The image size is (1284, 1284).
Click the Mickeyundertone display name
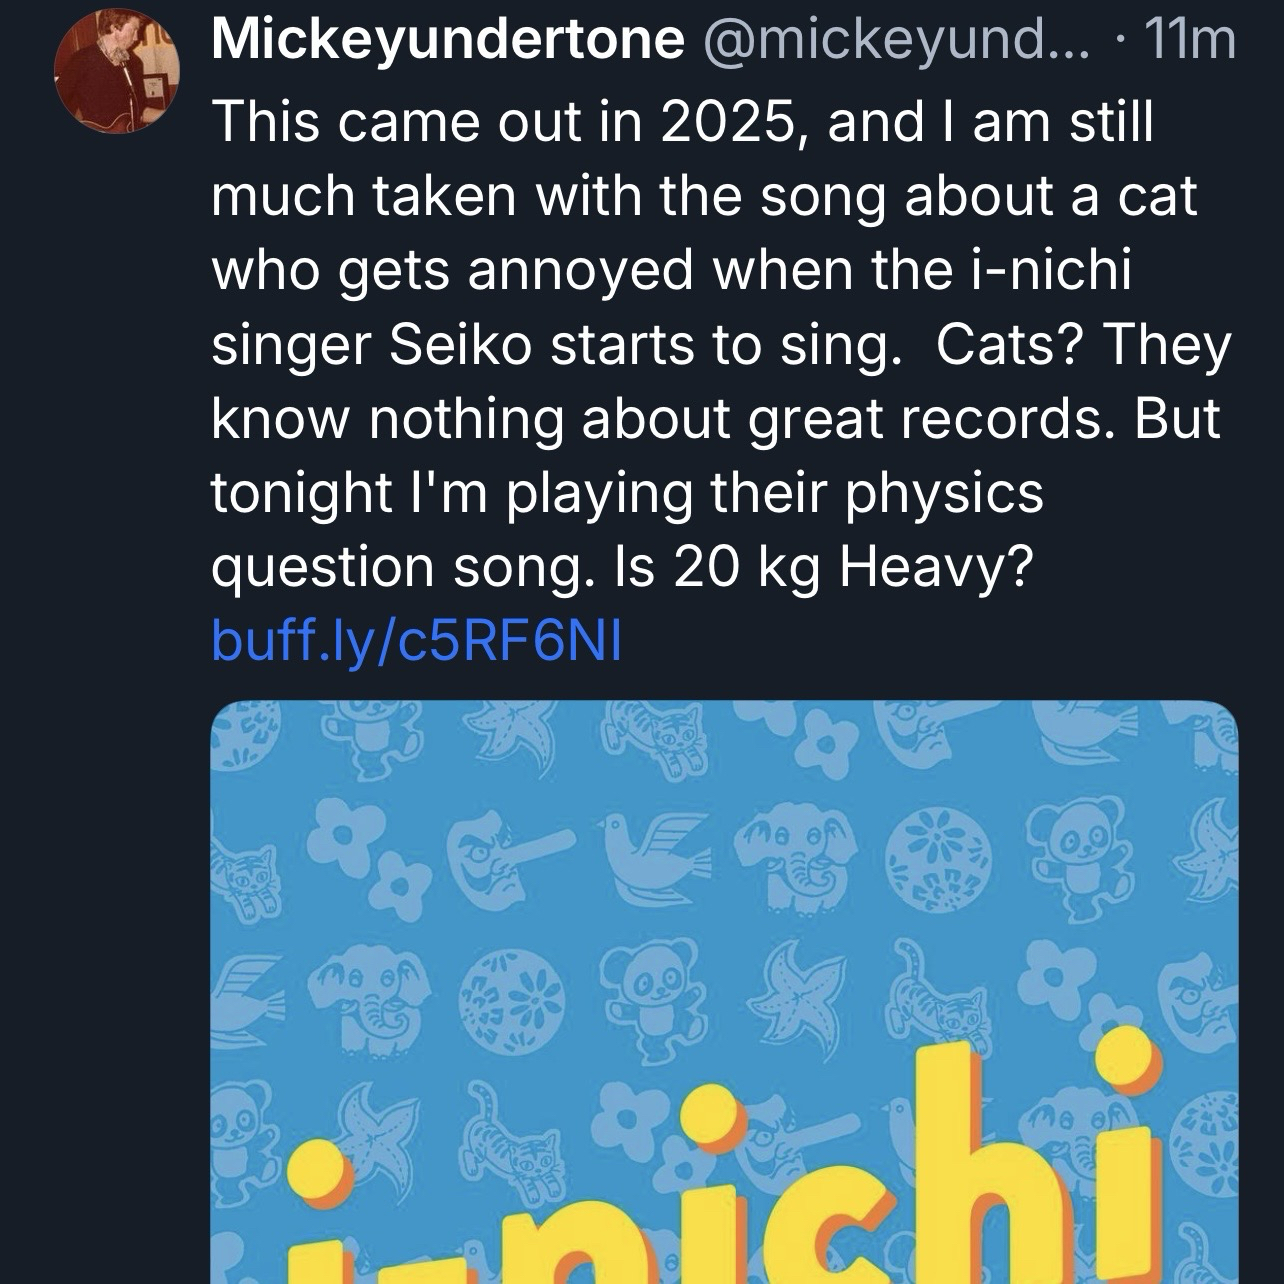(x=447, y=41)
